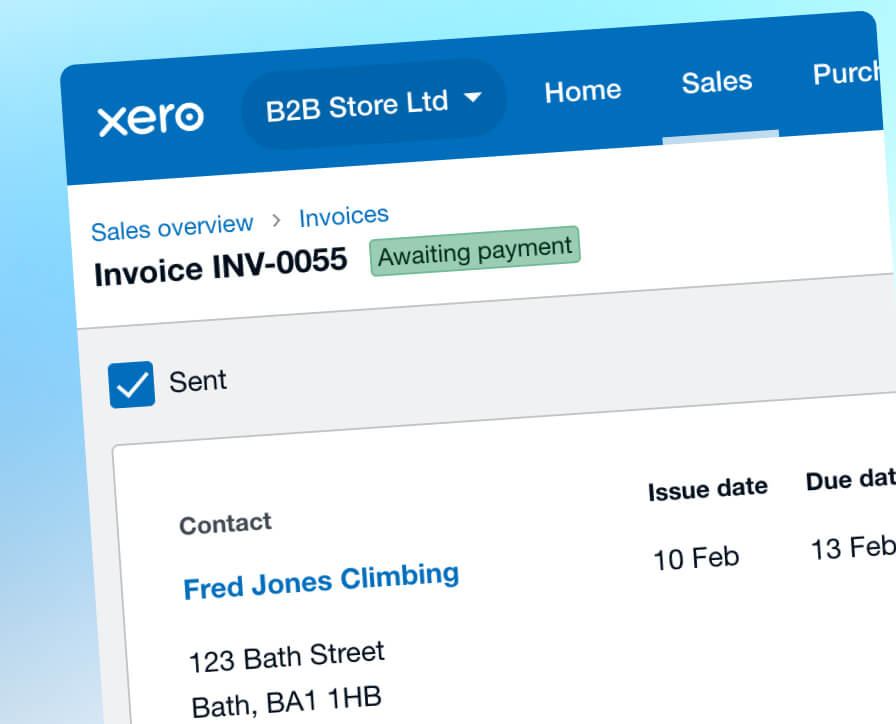
Task: Go to the Home menu
Action: tap(582, 91)
